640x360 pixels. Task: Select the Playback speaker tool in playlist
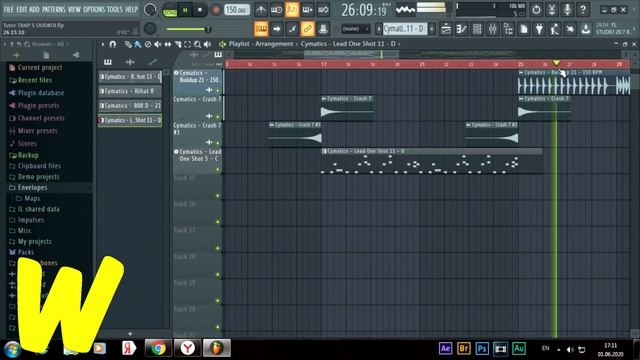(207, 44)
